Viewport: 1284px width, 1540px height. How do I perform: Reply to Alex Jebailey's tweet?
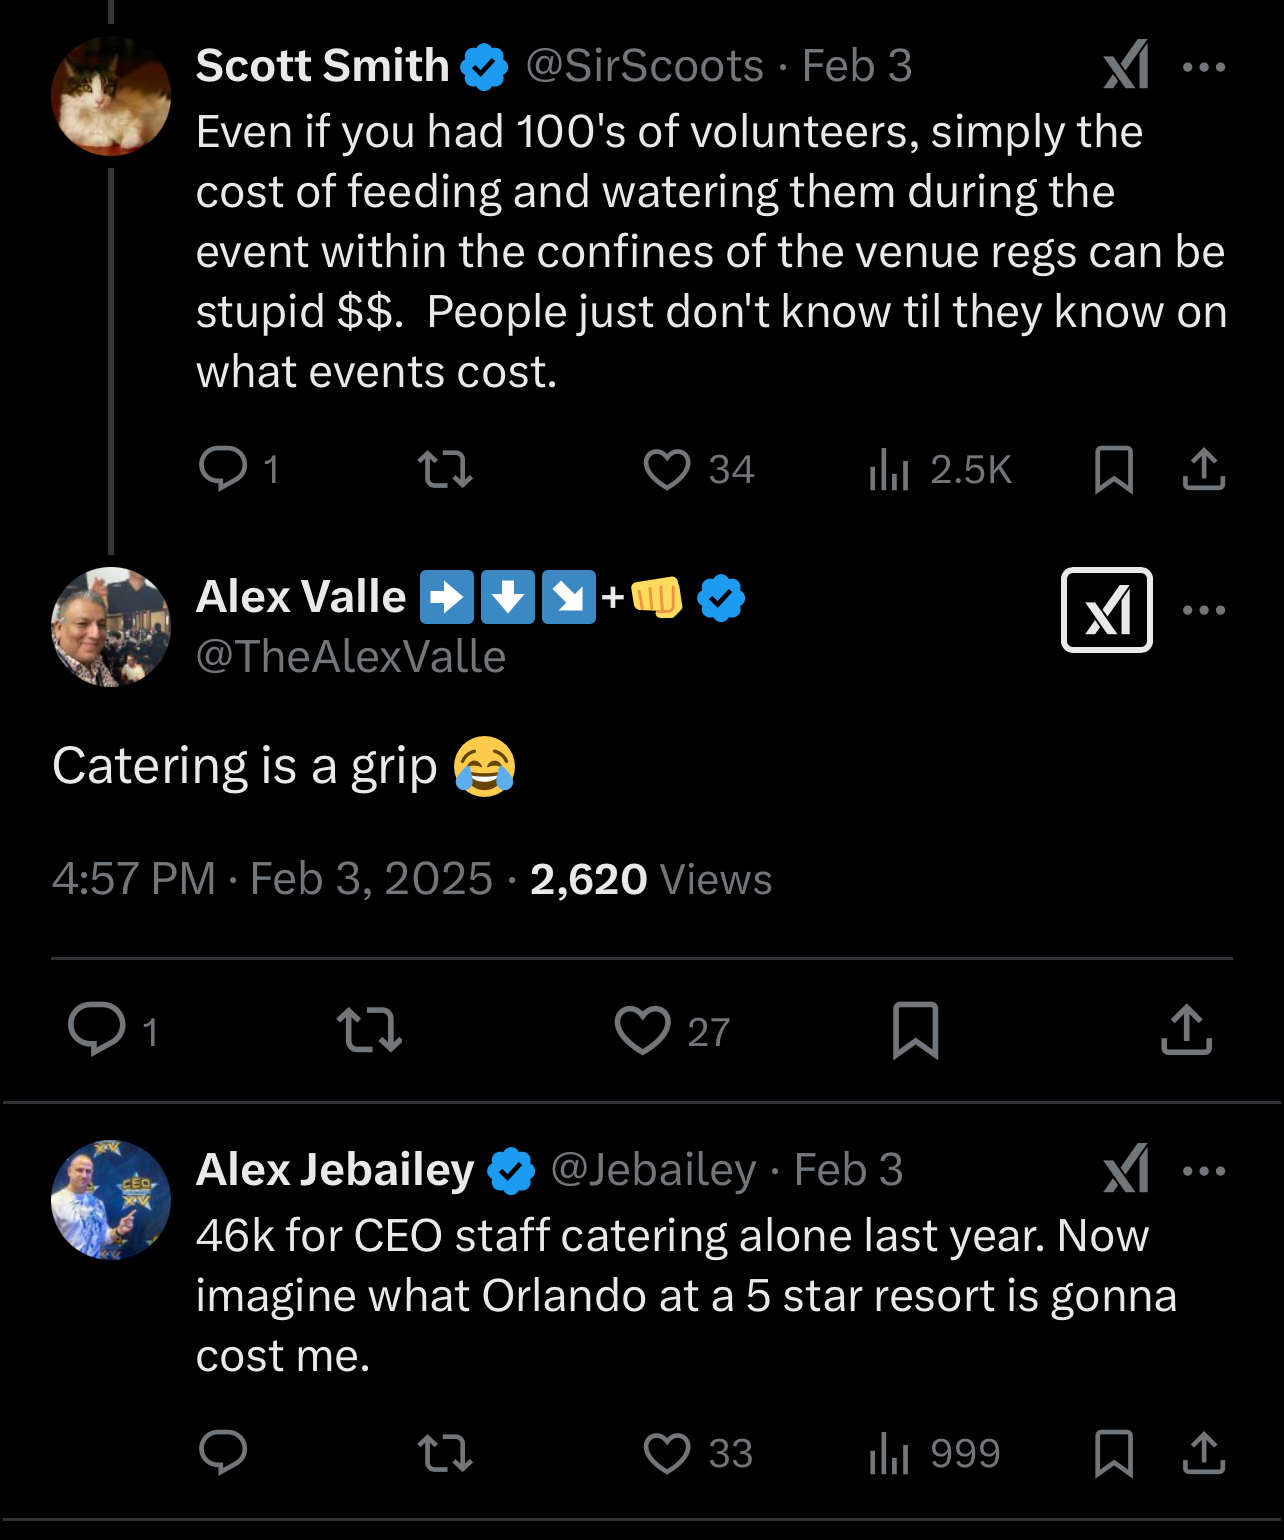coord(223,1453)
